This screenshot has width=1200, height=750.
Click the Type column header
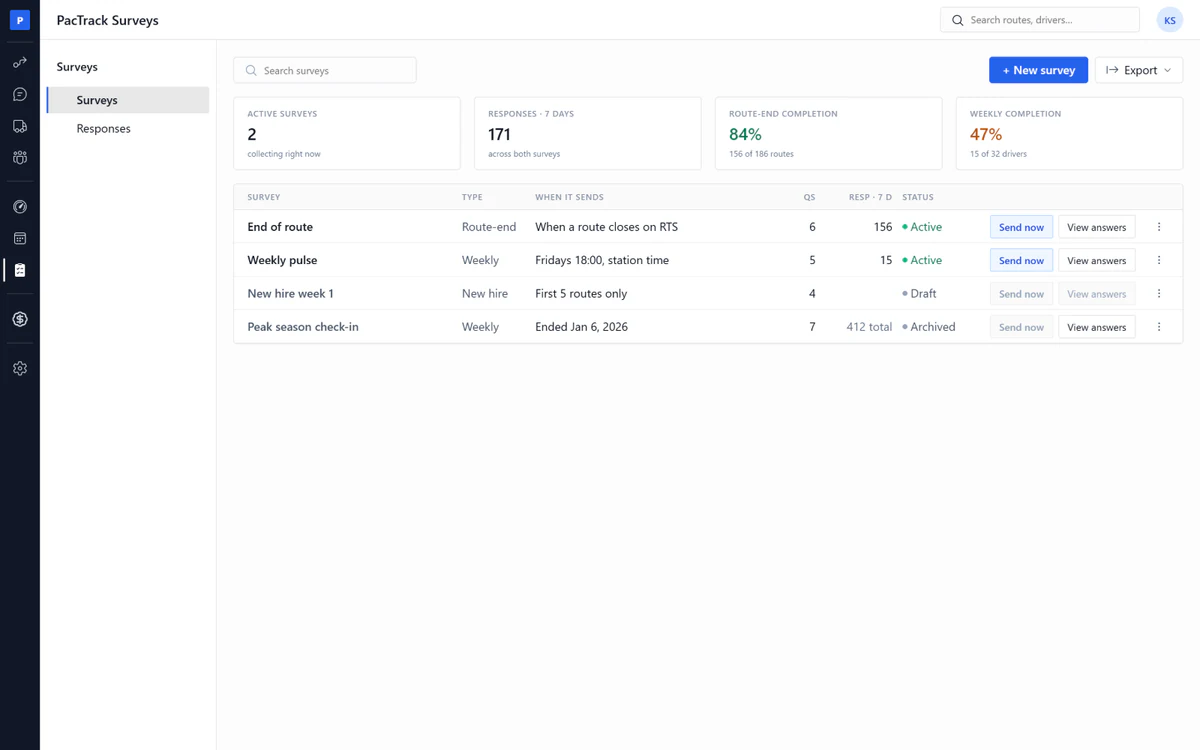[472, 197]
